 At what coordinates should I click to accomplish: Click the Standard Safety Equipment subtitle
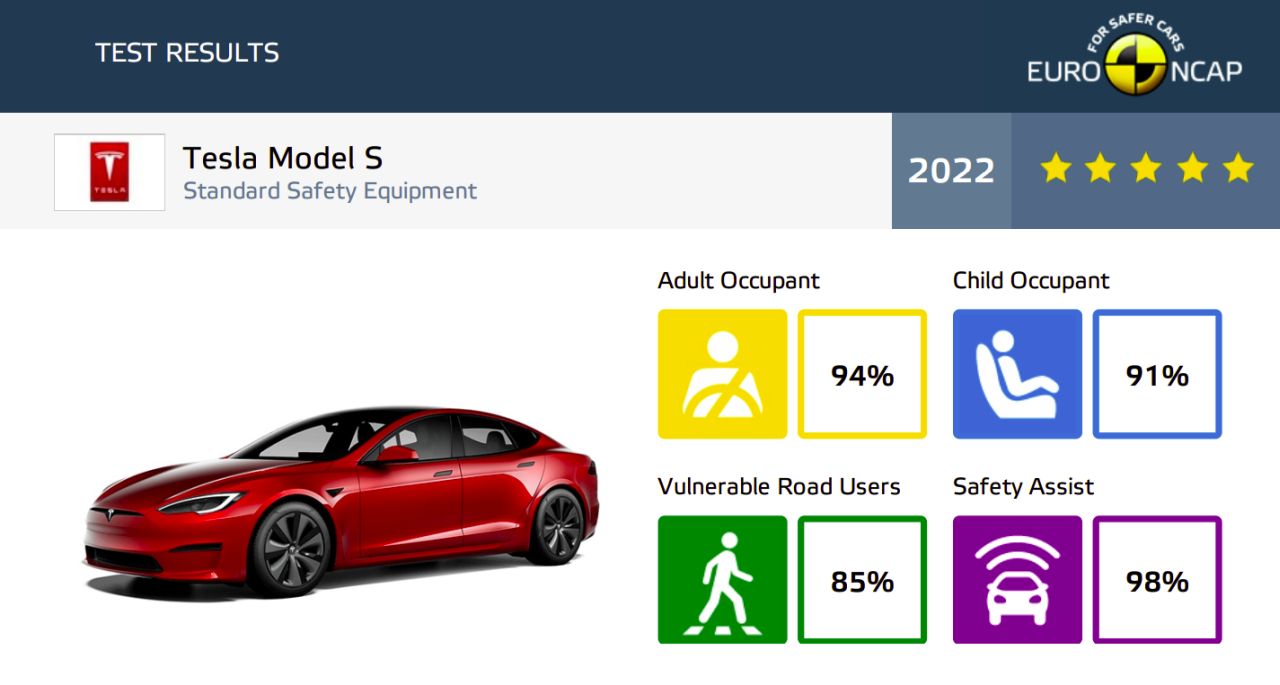tap(330, 190)
